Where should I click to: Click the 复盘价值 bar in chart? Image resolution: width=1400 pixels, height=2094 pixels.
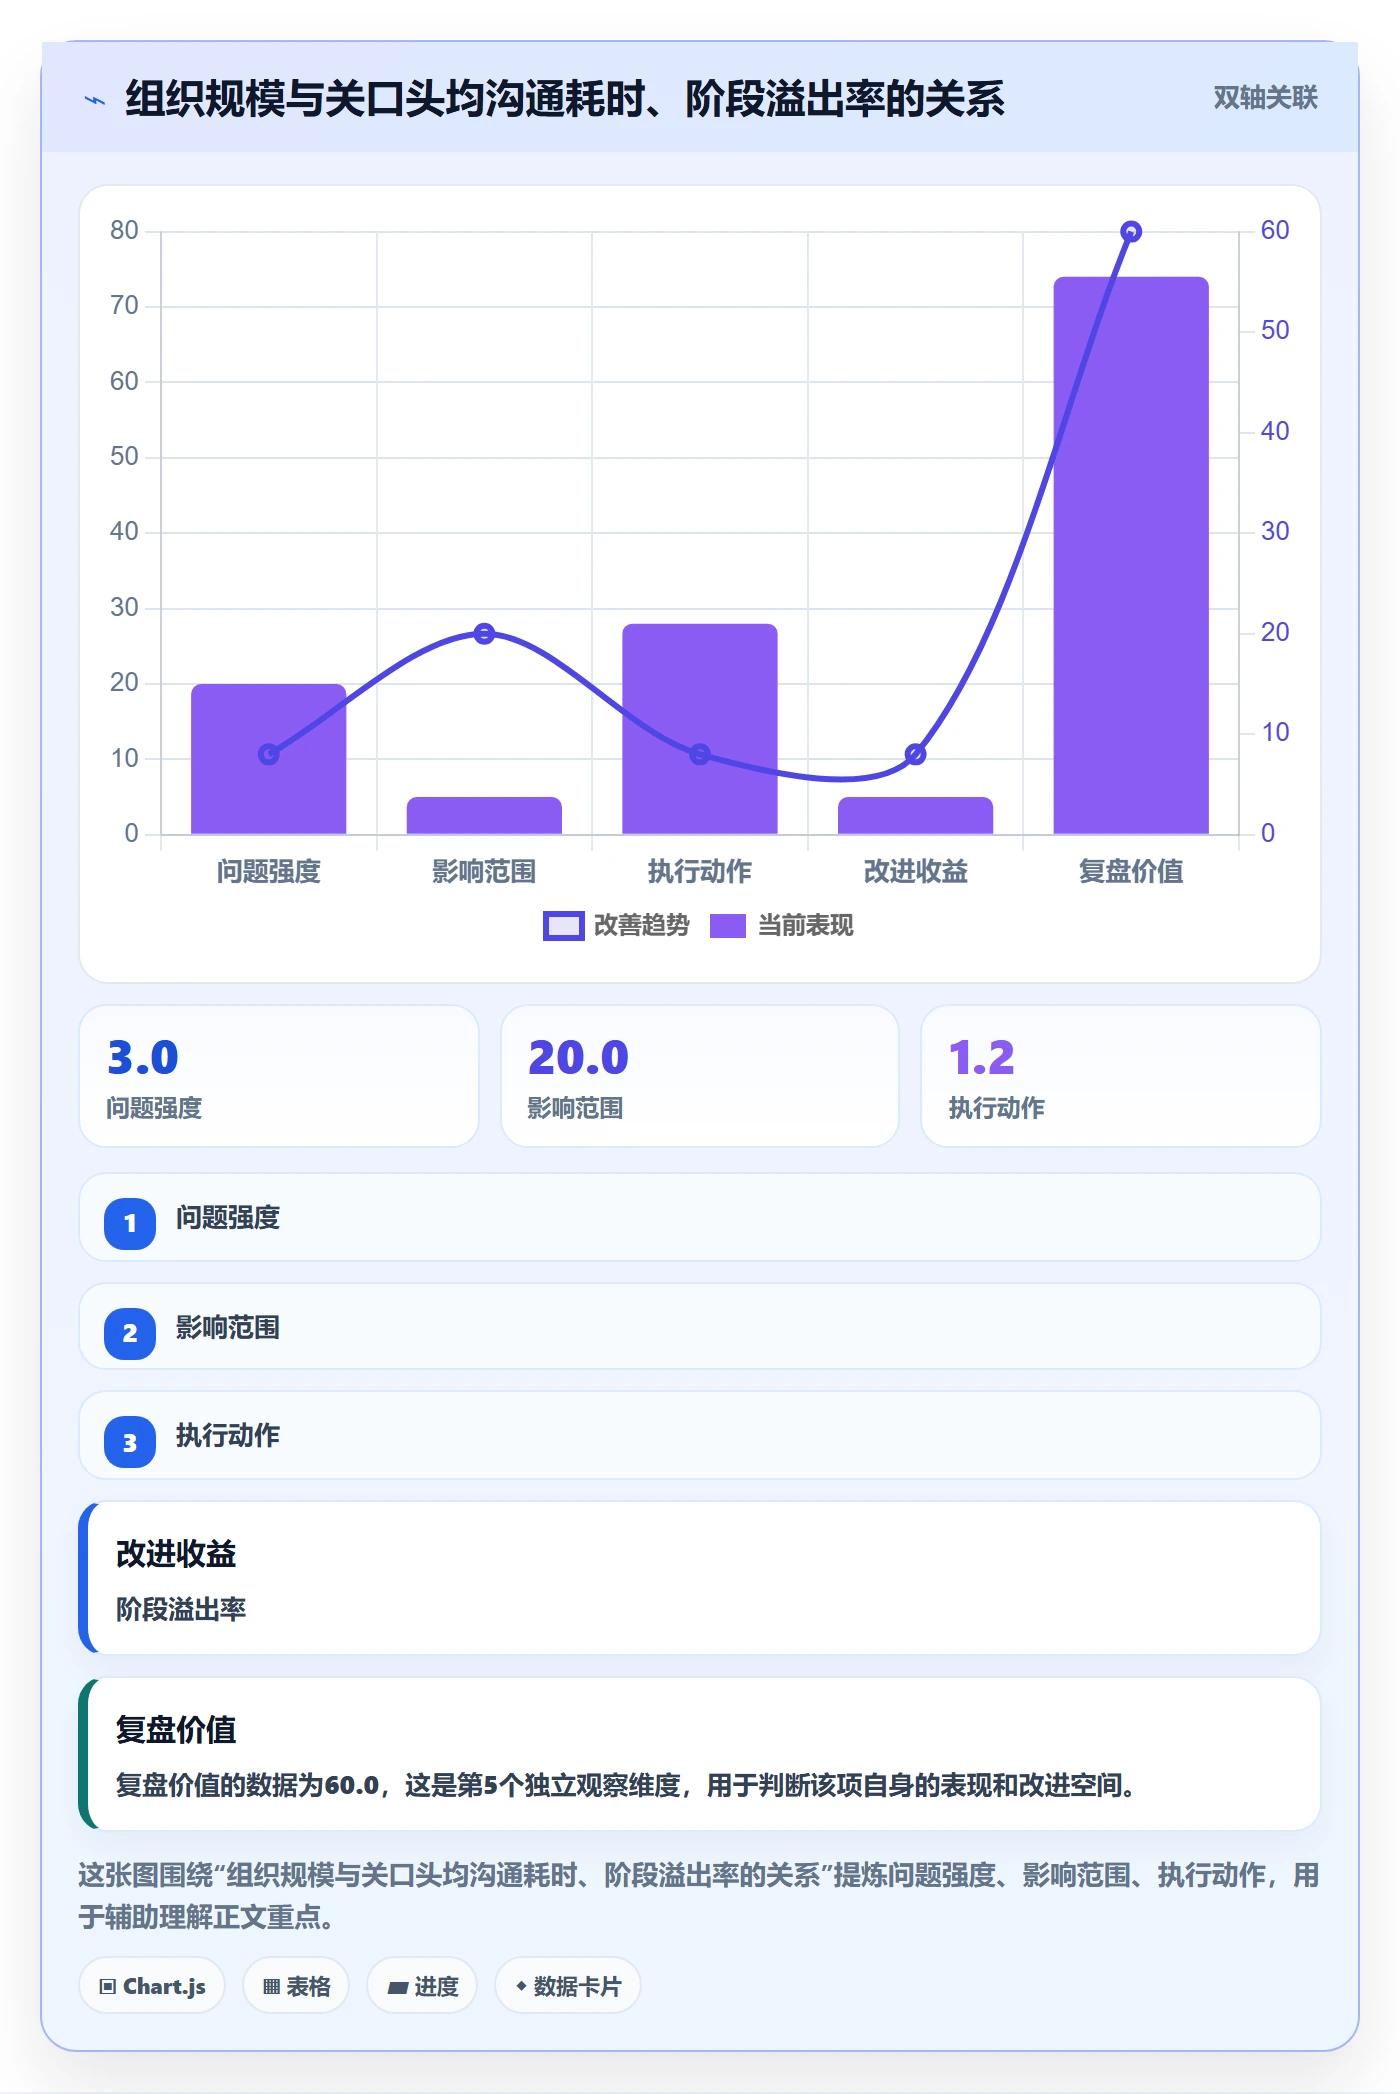(x=1131, y=555)
